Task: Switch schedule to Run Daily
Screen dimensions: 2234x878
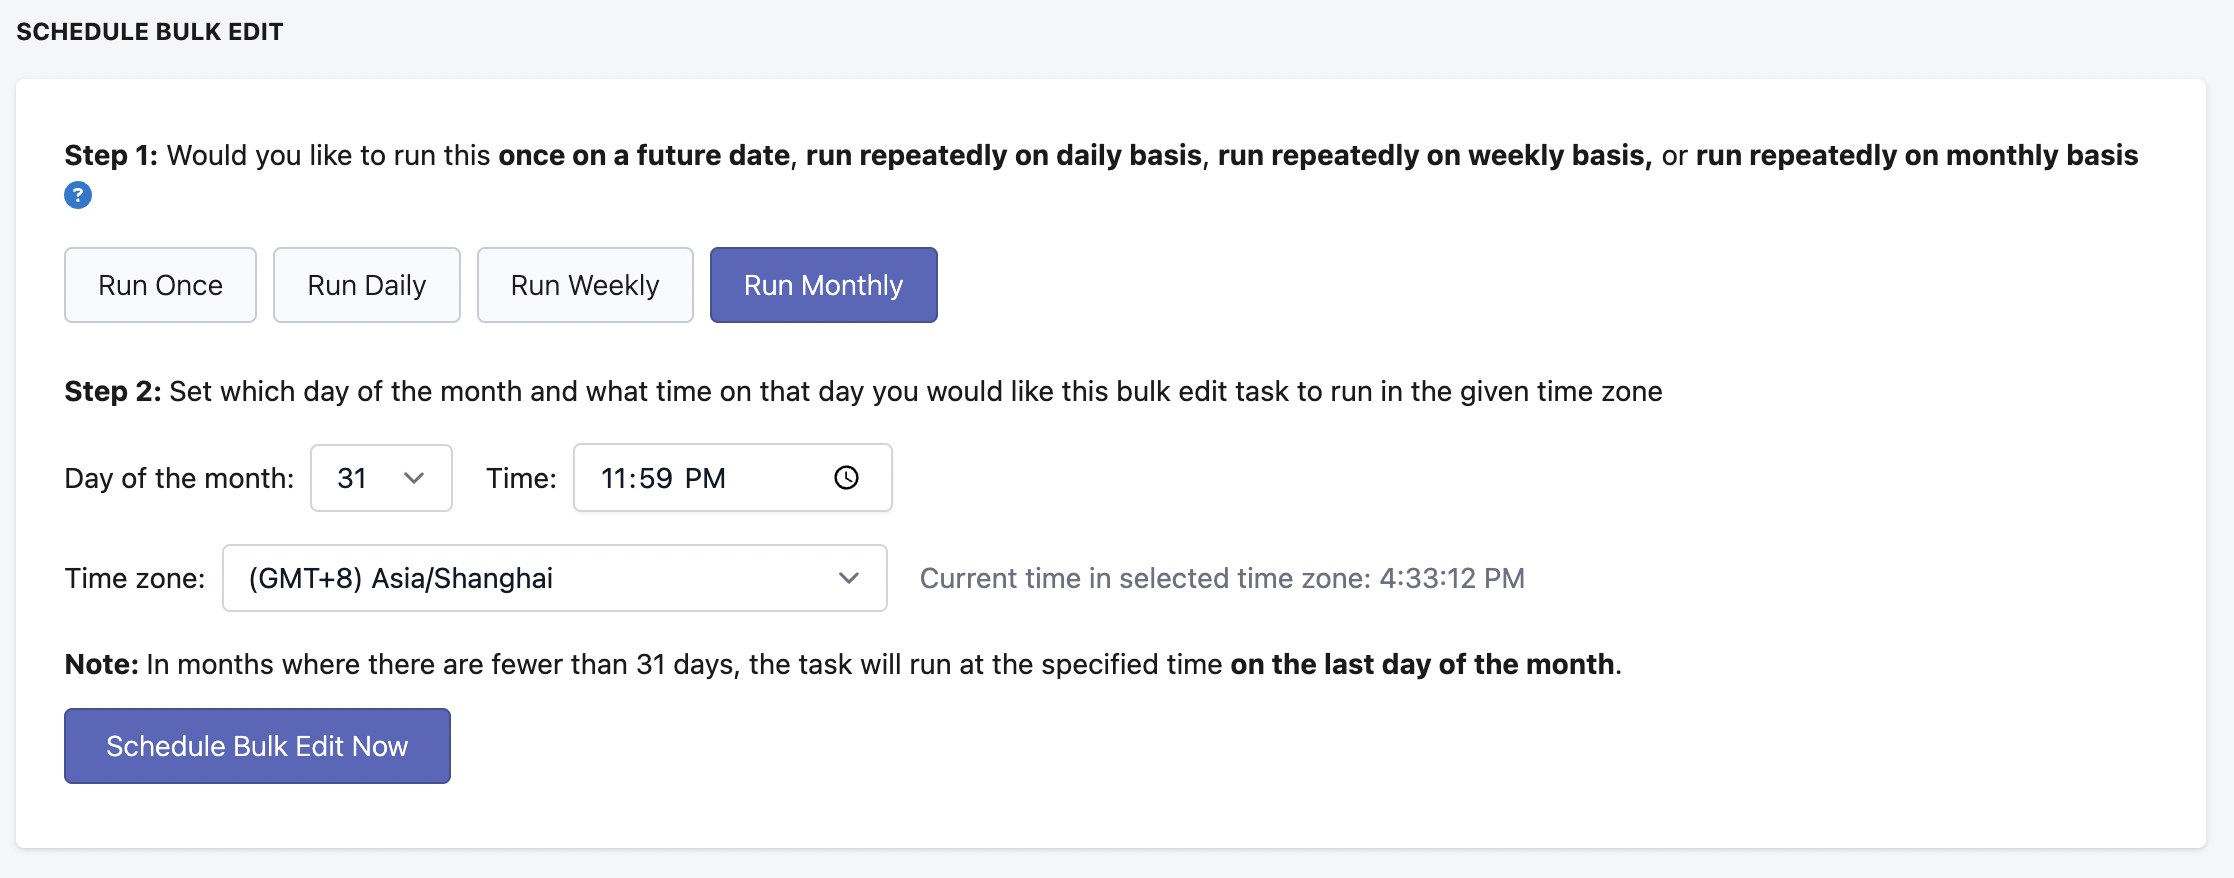Action: tap(366, 285)
